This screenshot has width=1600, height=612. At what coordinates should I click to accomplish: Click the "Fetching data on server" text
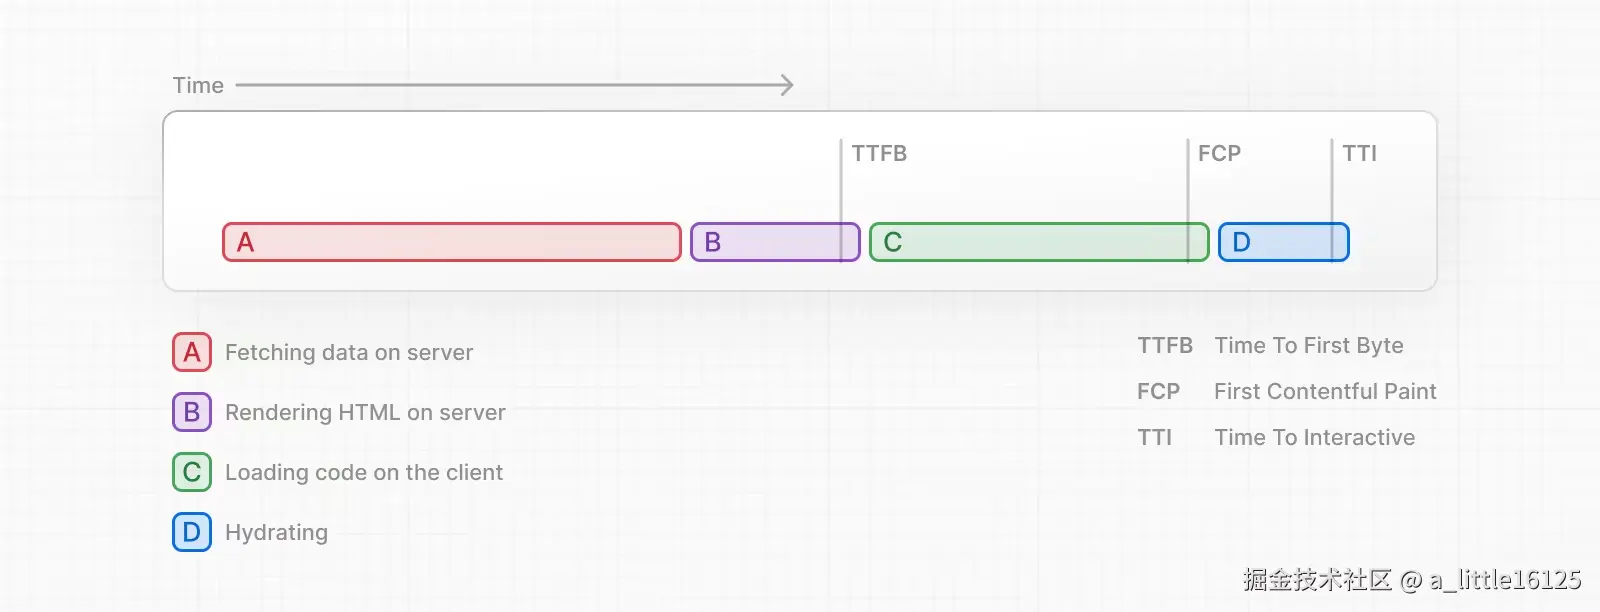tap(349, 352)
